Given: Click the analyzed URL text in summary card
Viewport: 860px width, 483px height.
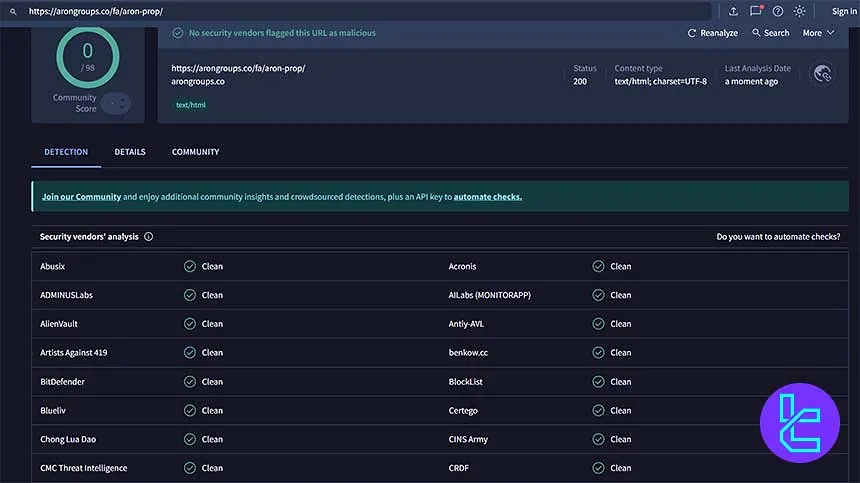Looking at the screenshot, I should coord(238,69).
